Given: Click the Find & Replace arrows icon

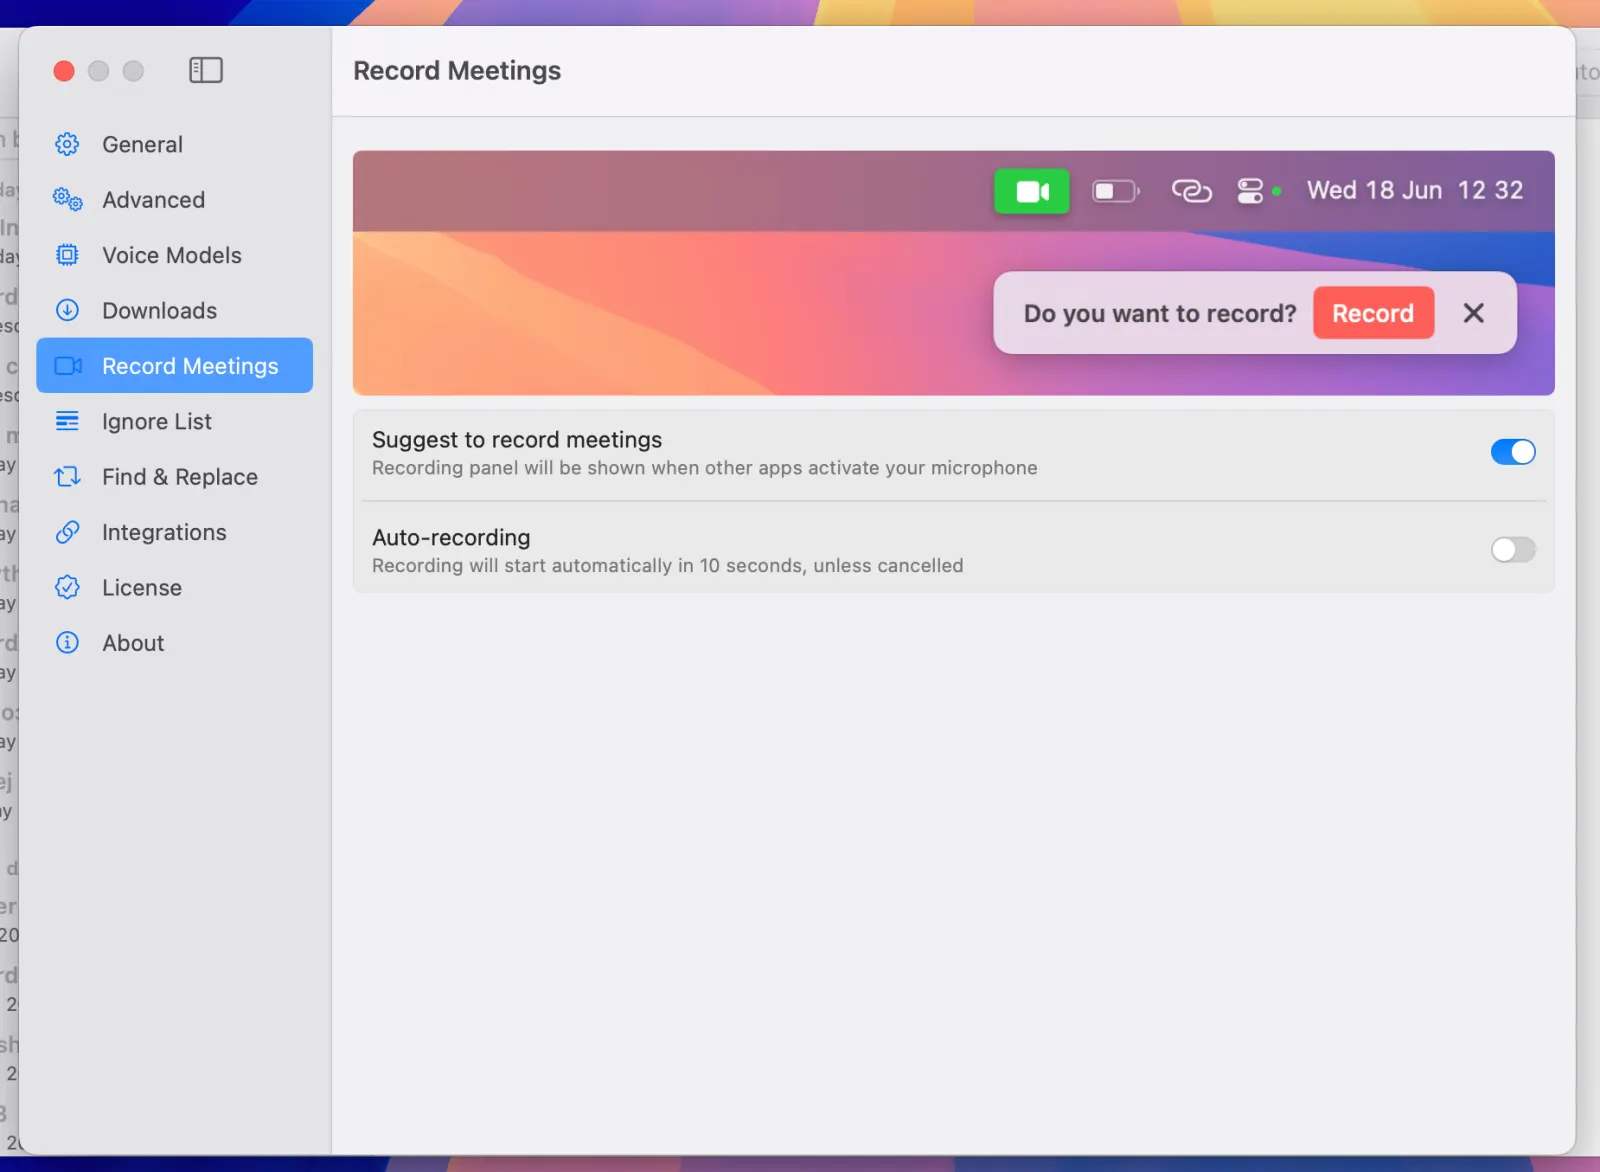Looking at the screenshot, I should 67,477.
